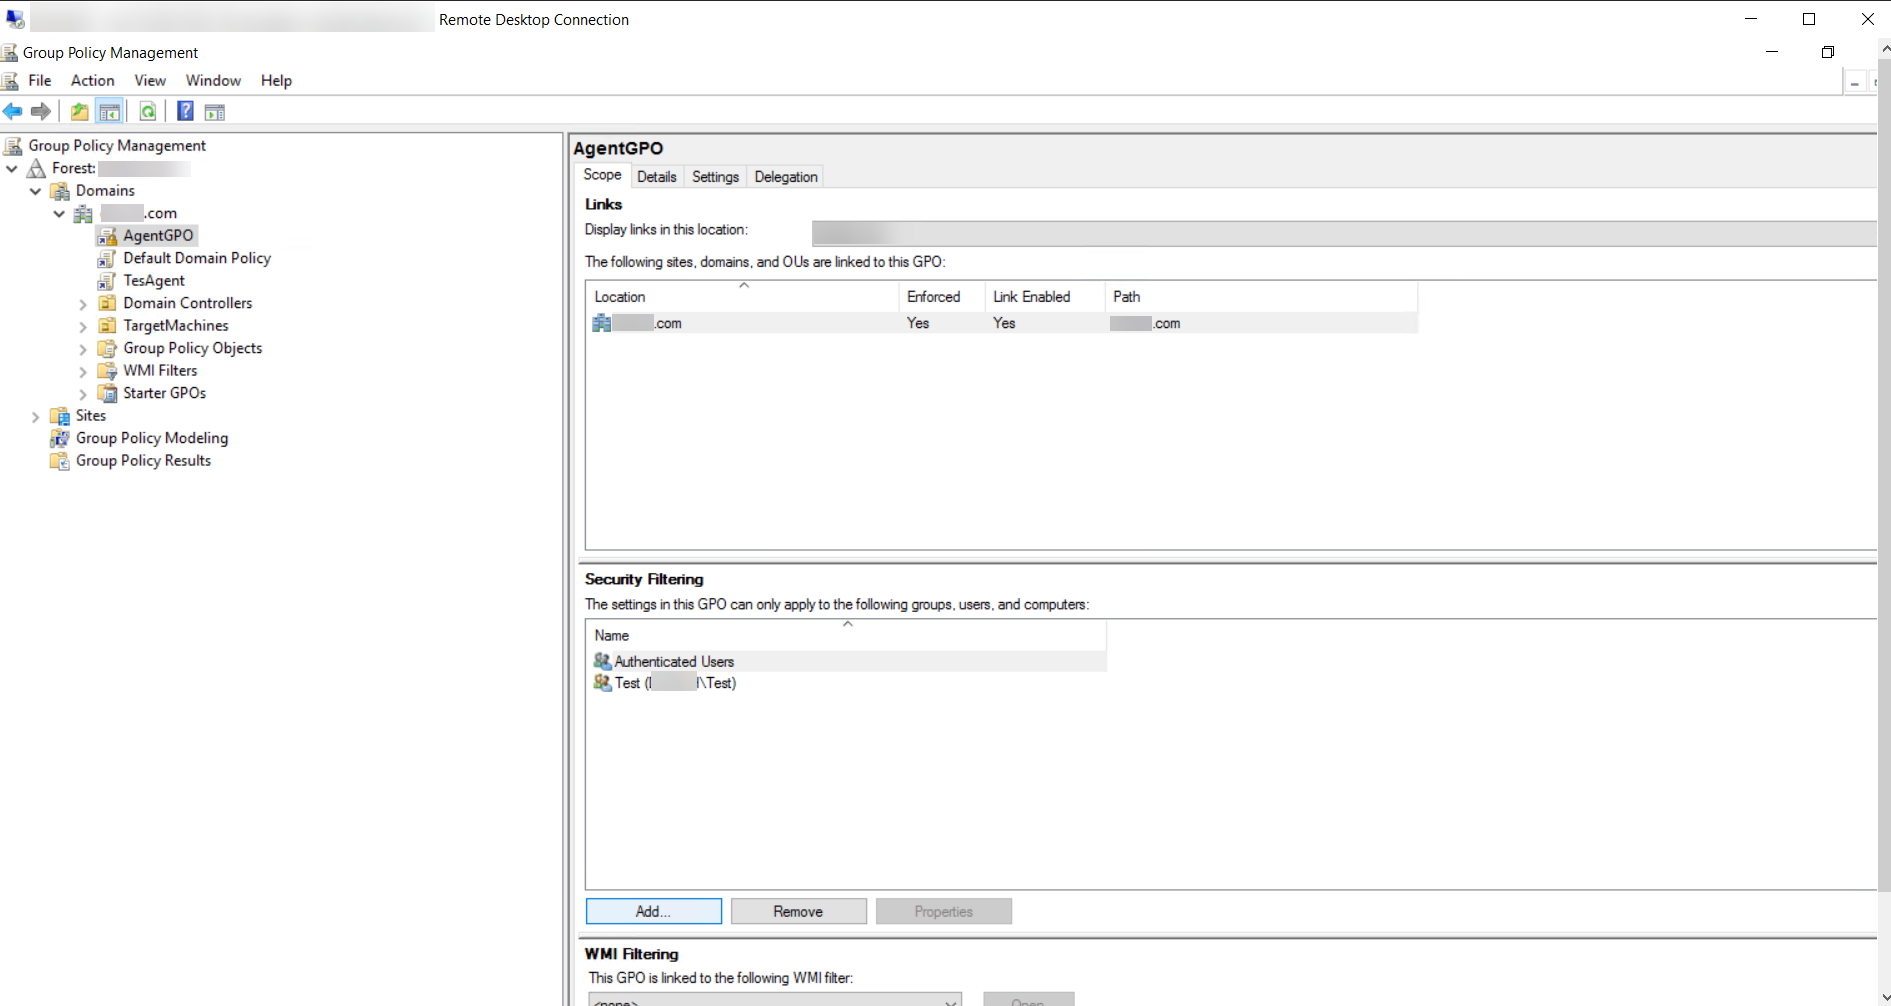Select the Starter GPOs folder icon
This screenshot has height=1006, width=1891.
[107, 393]
